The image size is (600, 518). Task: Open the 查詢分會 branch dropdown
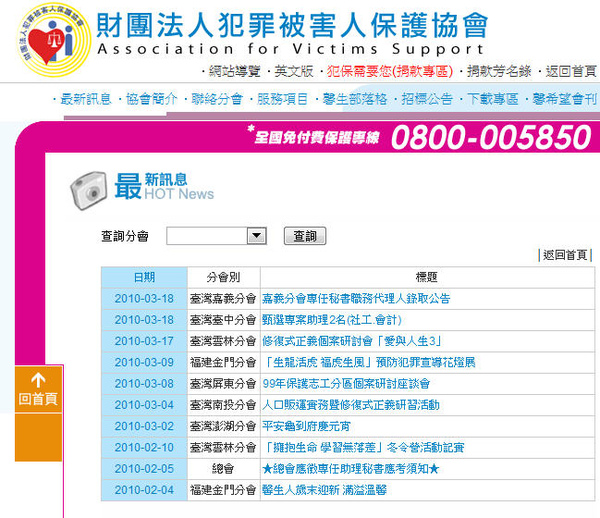pos(216,236)
